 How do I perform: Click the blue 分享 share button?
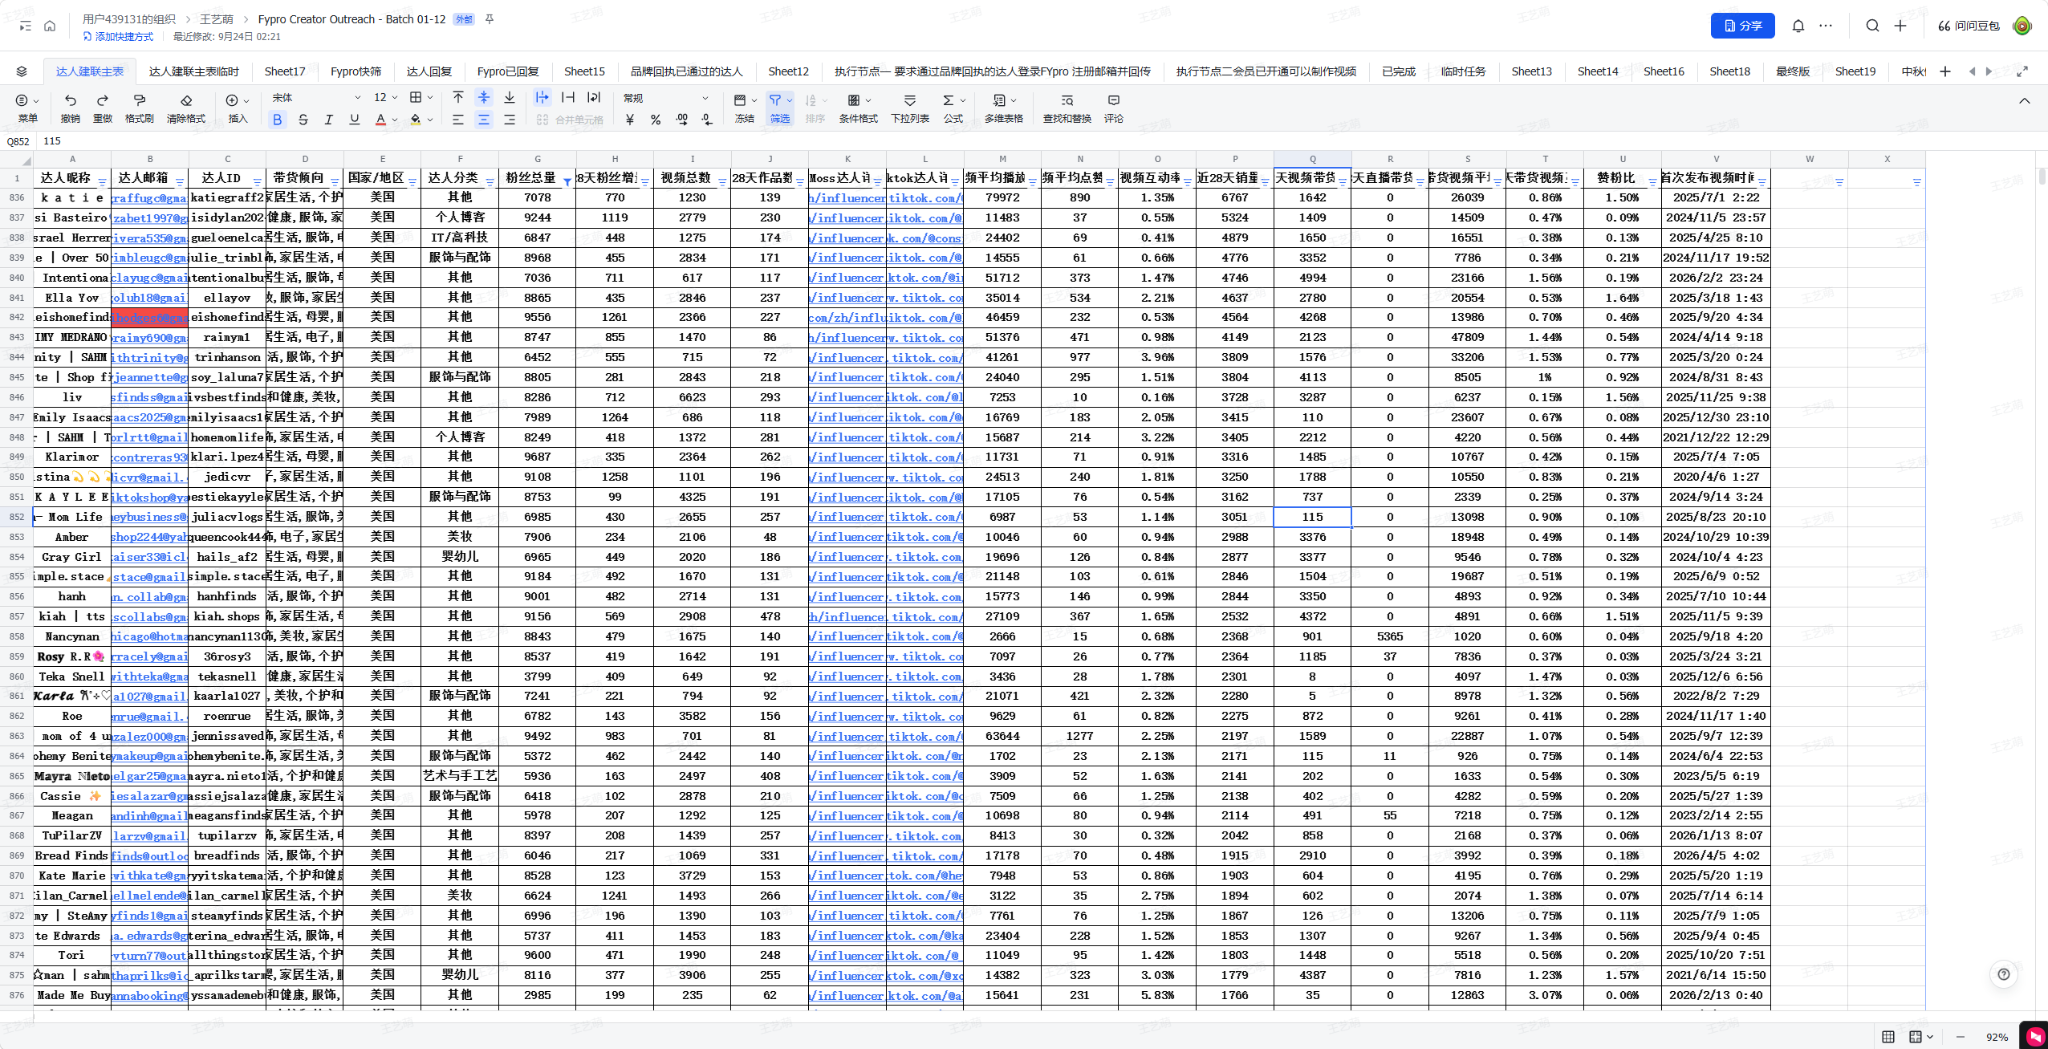(x=1742, y=26)
